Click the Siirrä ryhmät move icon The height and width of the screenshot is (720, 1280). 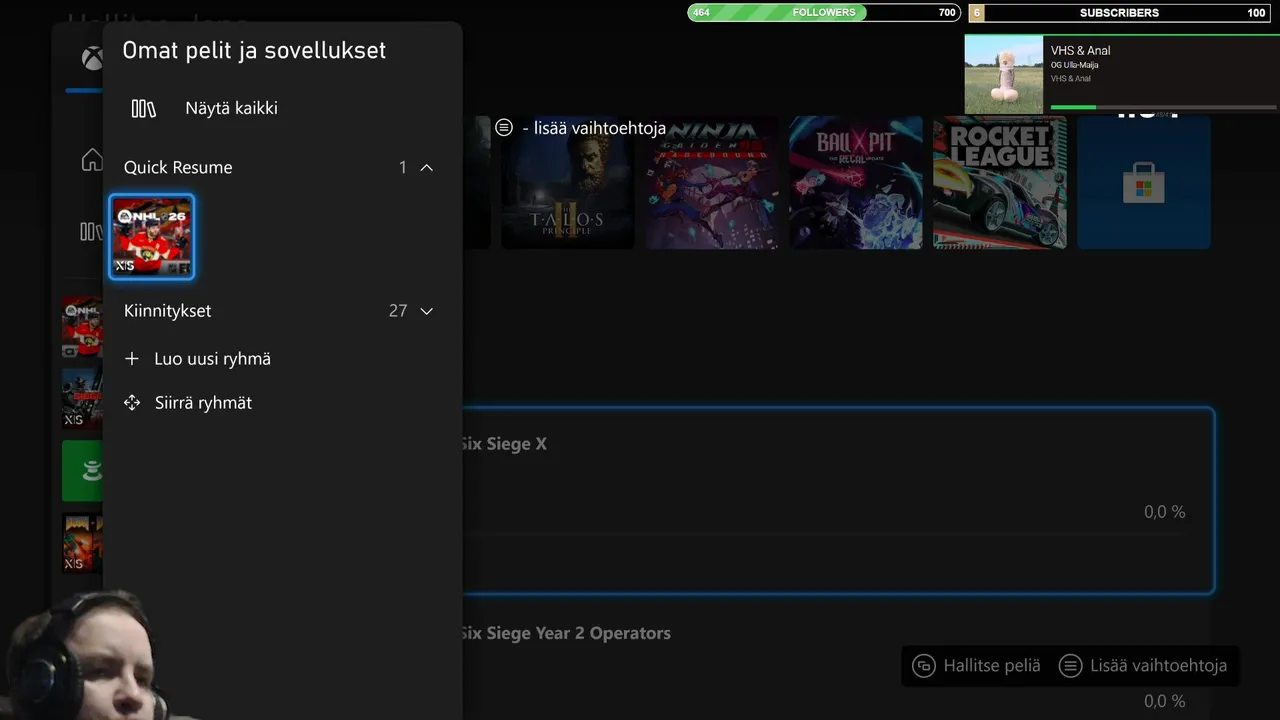(132, 402)
